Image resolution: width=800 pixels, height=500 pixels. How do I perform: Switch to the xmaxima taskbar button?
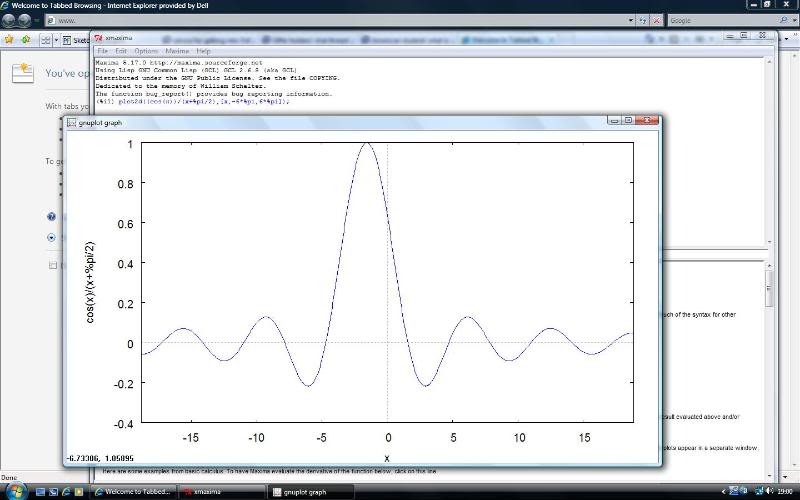222,492
